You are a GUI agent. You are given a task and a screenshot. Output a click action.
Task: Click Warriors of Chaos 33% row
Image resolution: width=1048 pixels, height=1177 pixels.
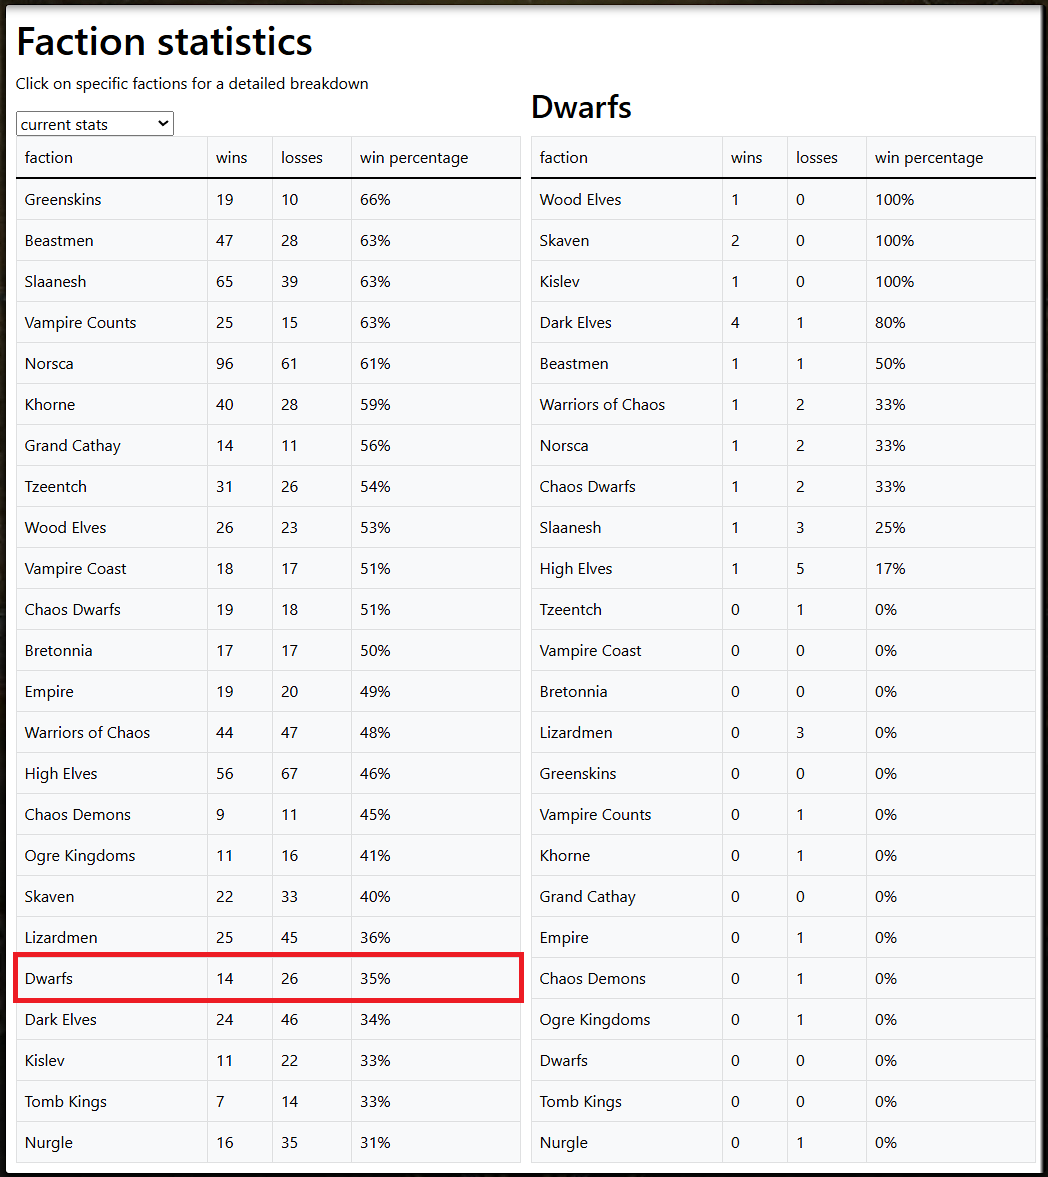(x=784, y=405)
